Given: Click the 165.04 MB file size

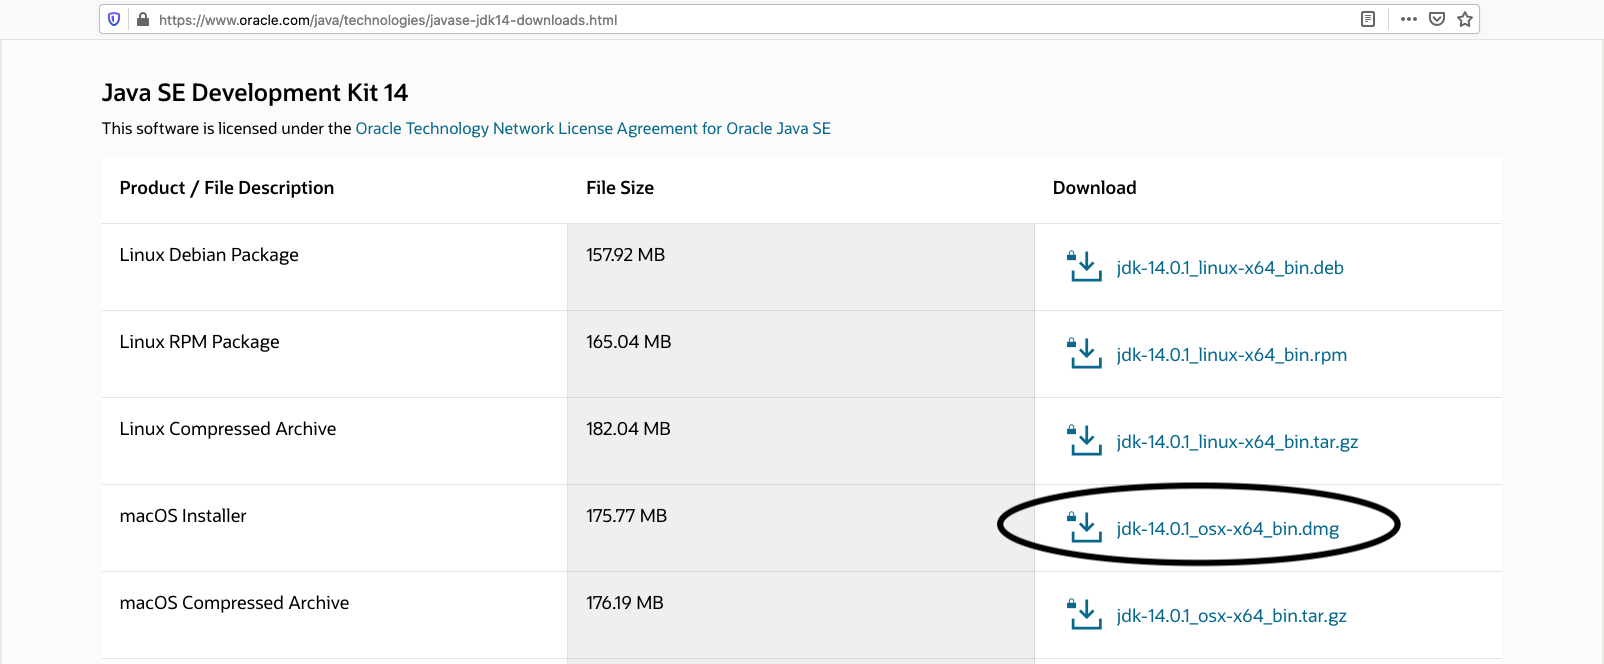Looking at the screenshot, I should click(628, 342).
